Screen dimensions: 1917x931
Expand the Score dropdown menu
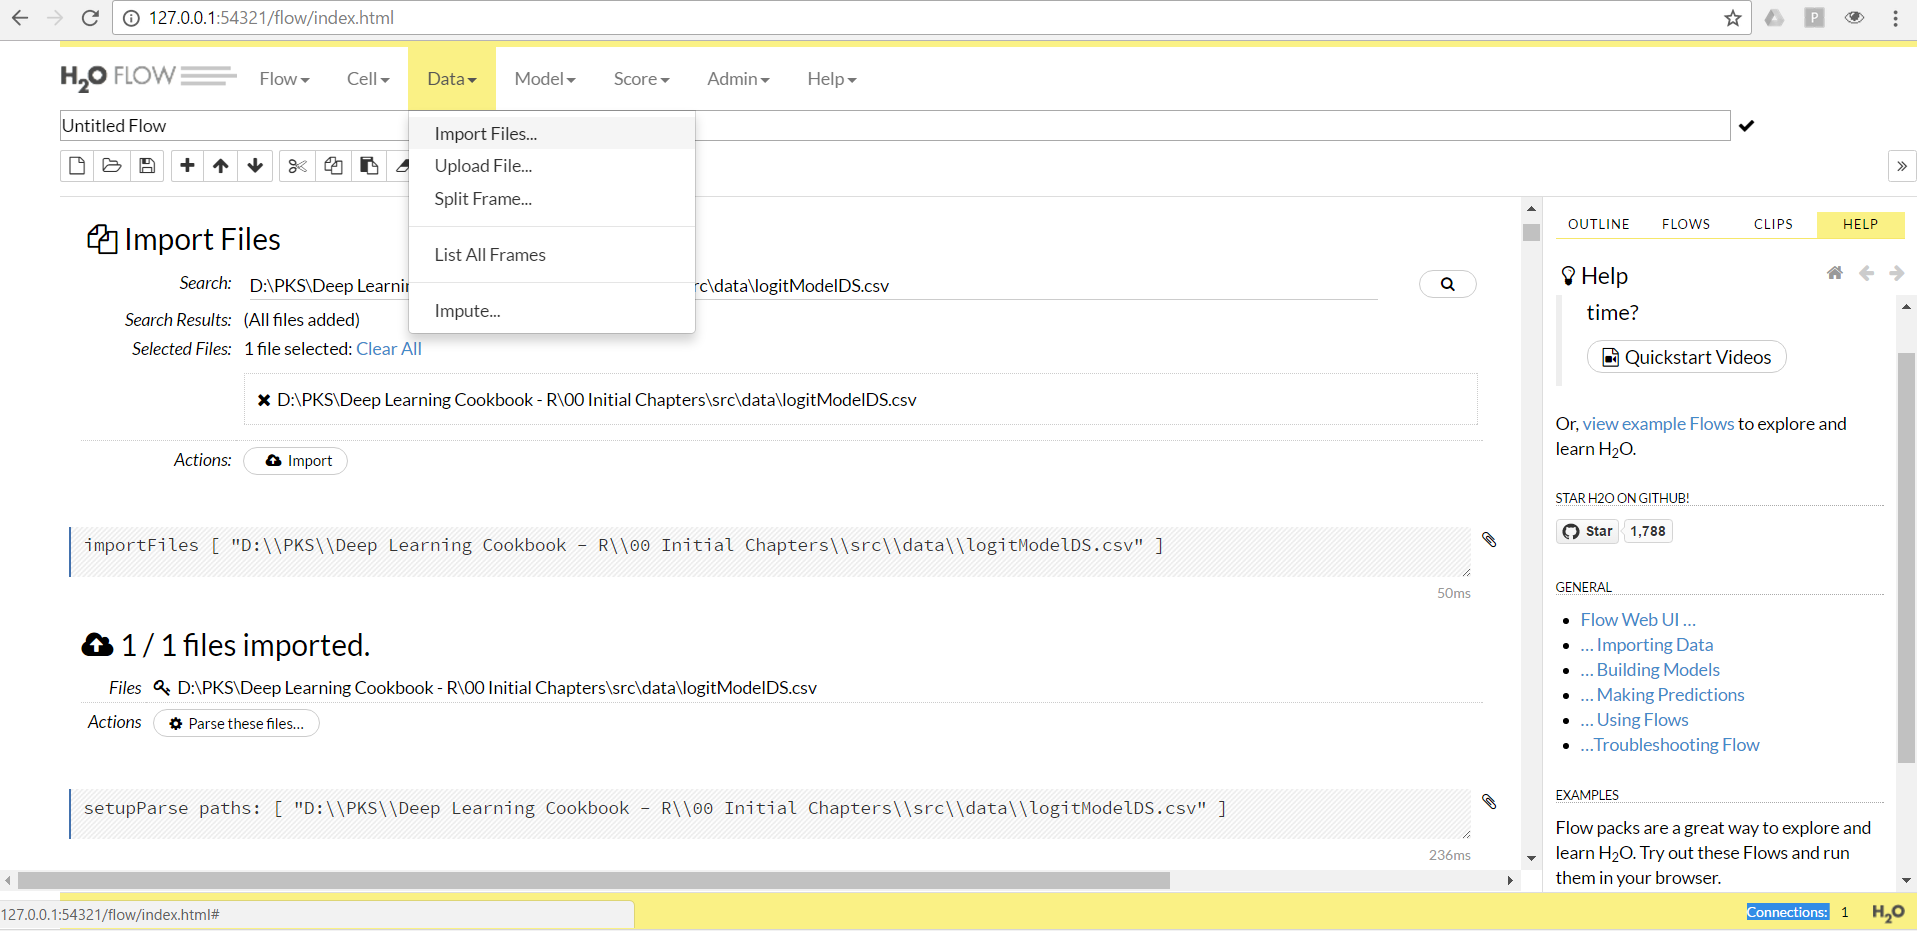642,79
